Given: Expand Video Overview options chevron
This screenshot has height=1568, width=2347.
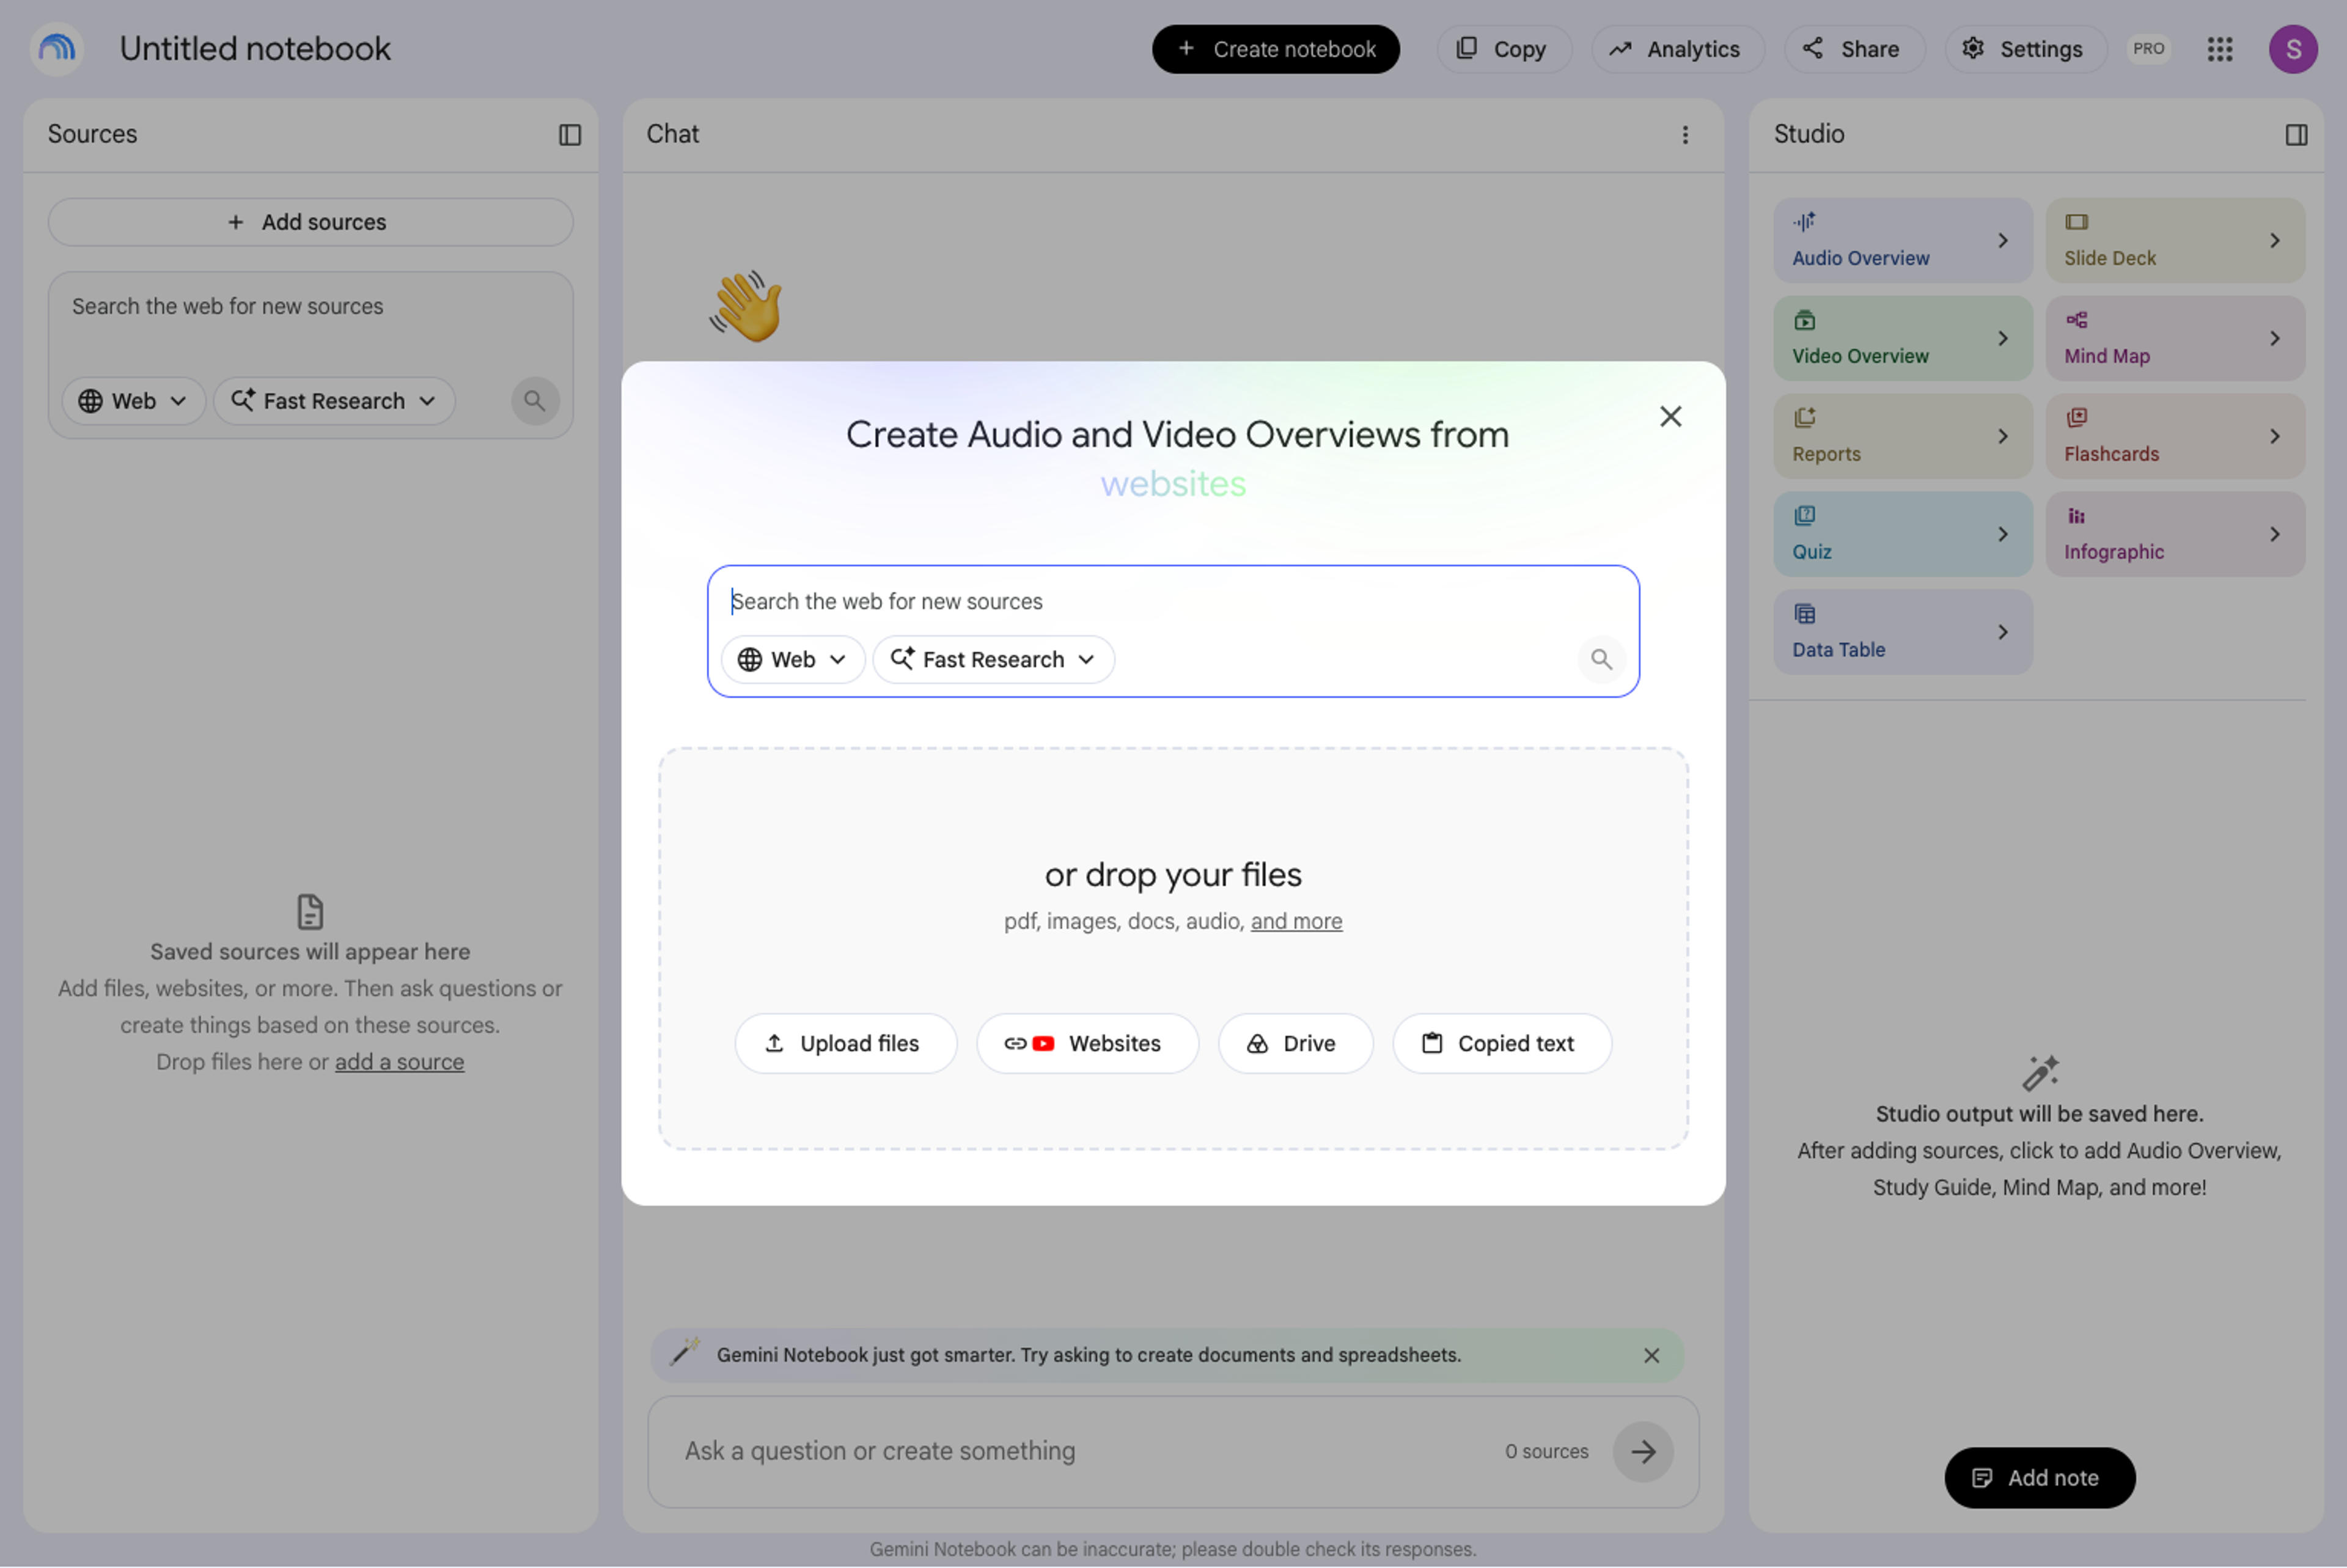Looking at the screenshot, I should pos(2003,339).
